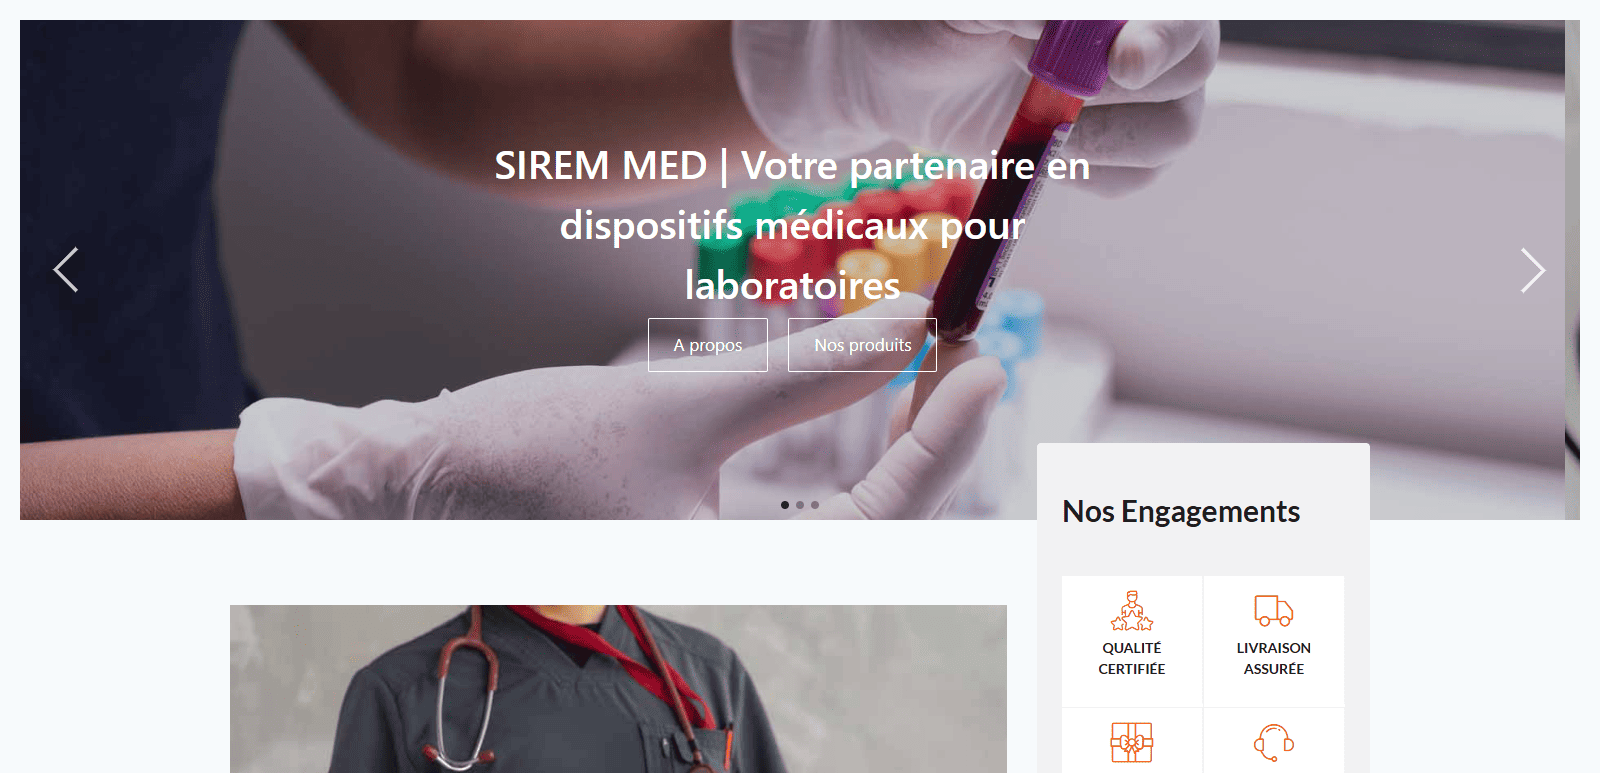Select the first carousel indicator dot

point(785,505)
